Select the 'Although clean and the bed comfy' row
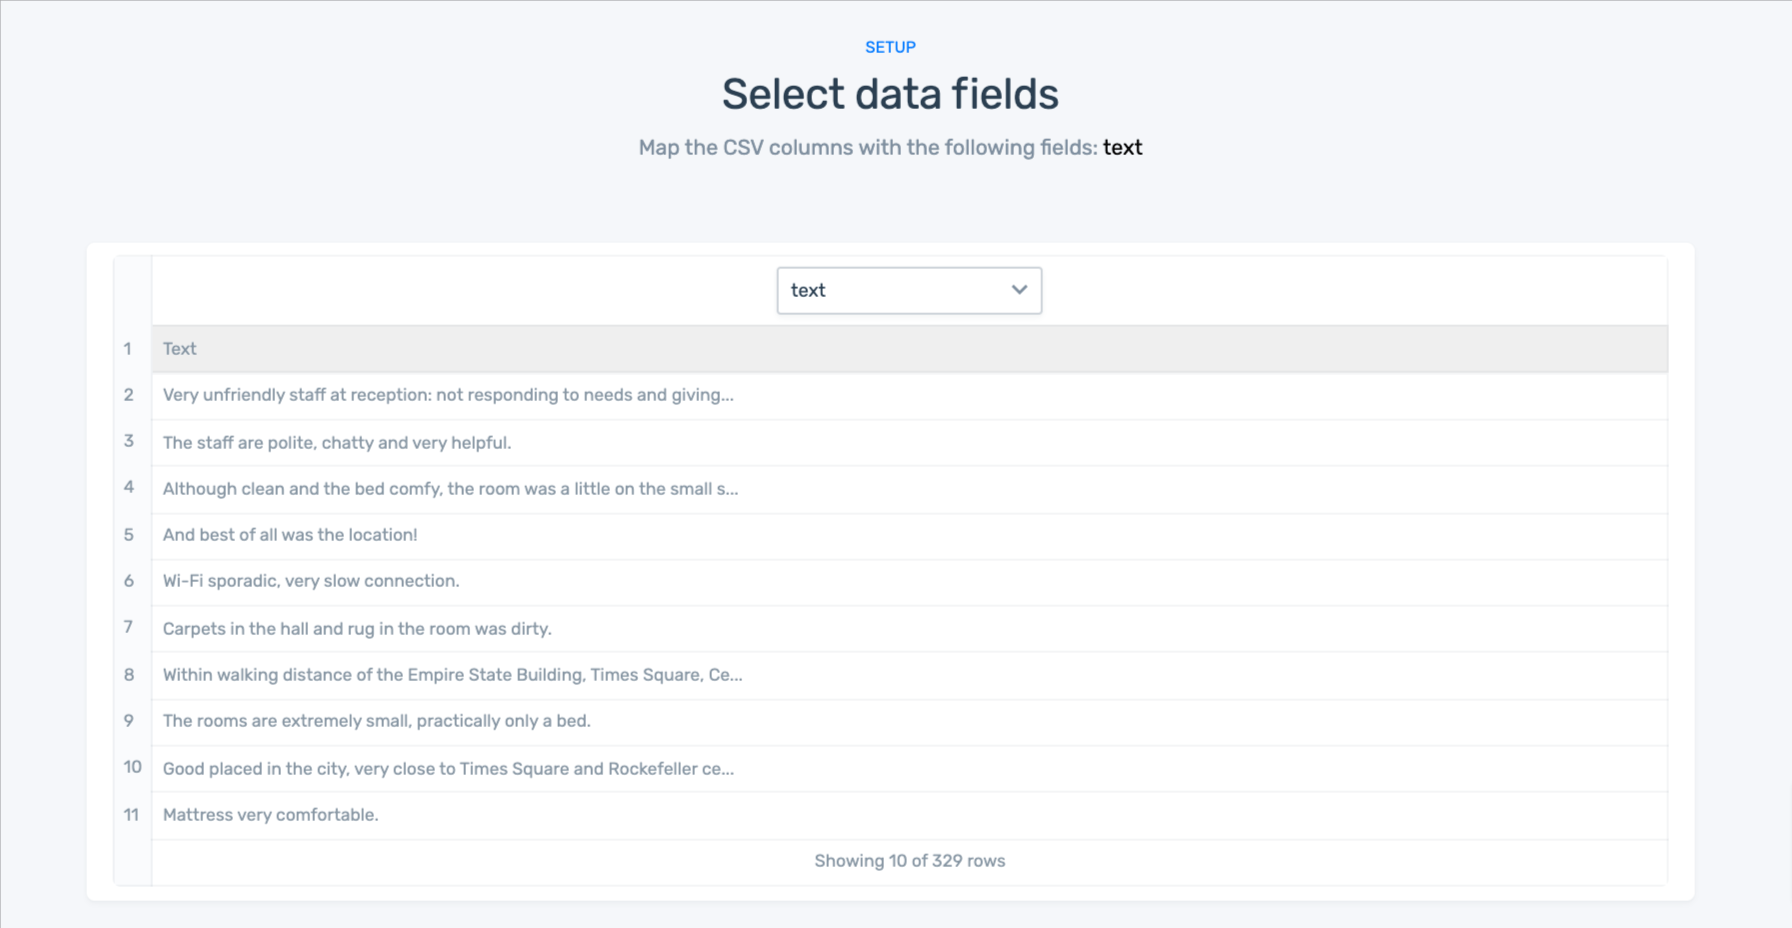Image resolution: width=1792 pixels, height=928 pixels. point(450,489)
